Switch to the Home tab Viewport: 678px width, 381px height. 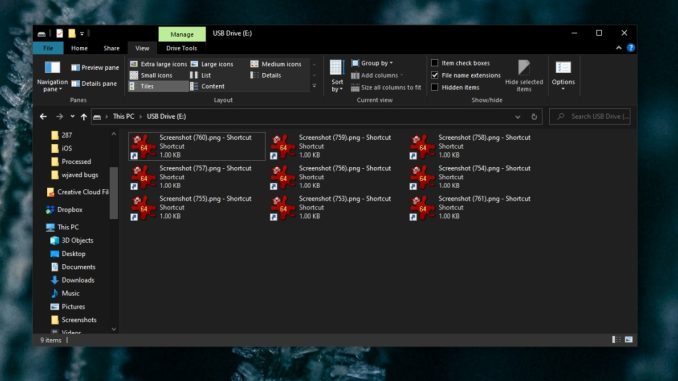[x=79, y=48]
